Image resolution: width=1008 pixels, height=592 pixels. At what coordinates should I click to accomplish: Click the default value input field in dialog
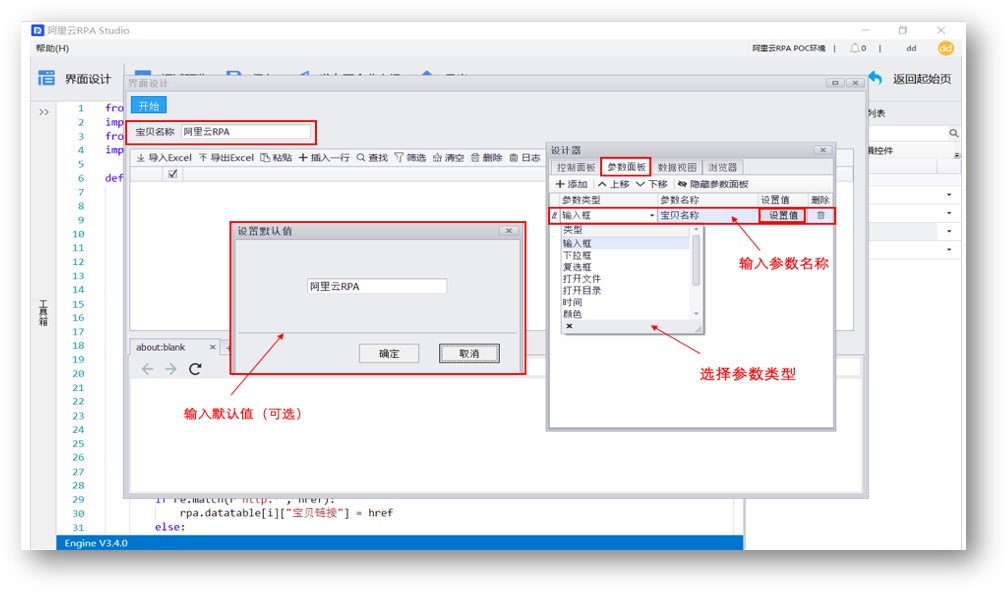tap(377, 286)
